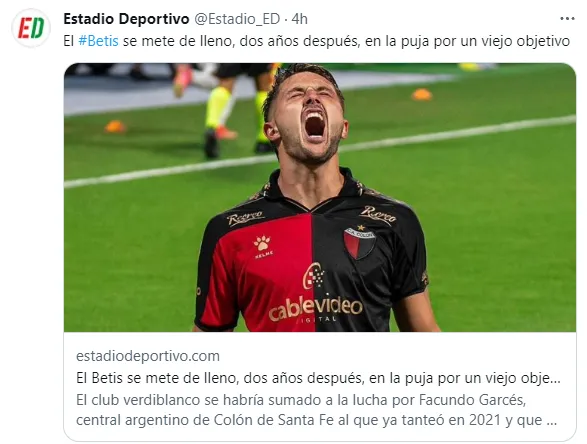The width and height of the screenshot is (587, 444).
Task: Click the Rapro logo on the black shoulder
Action: point(377,215)
